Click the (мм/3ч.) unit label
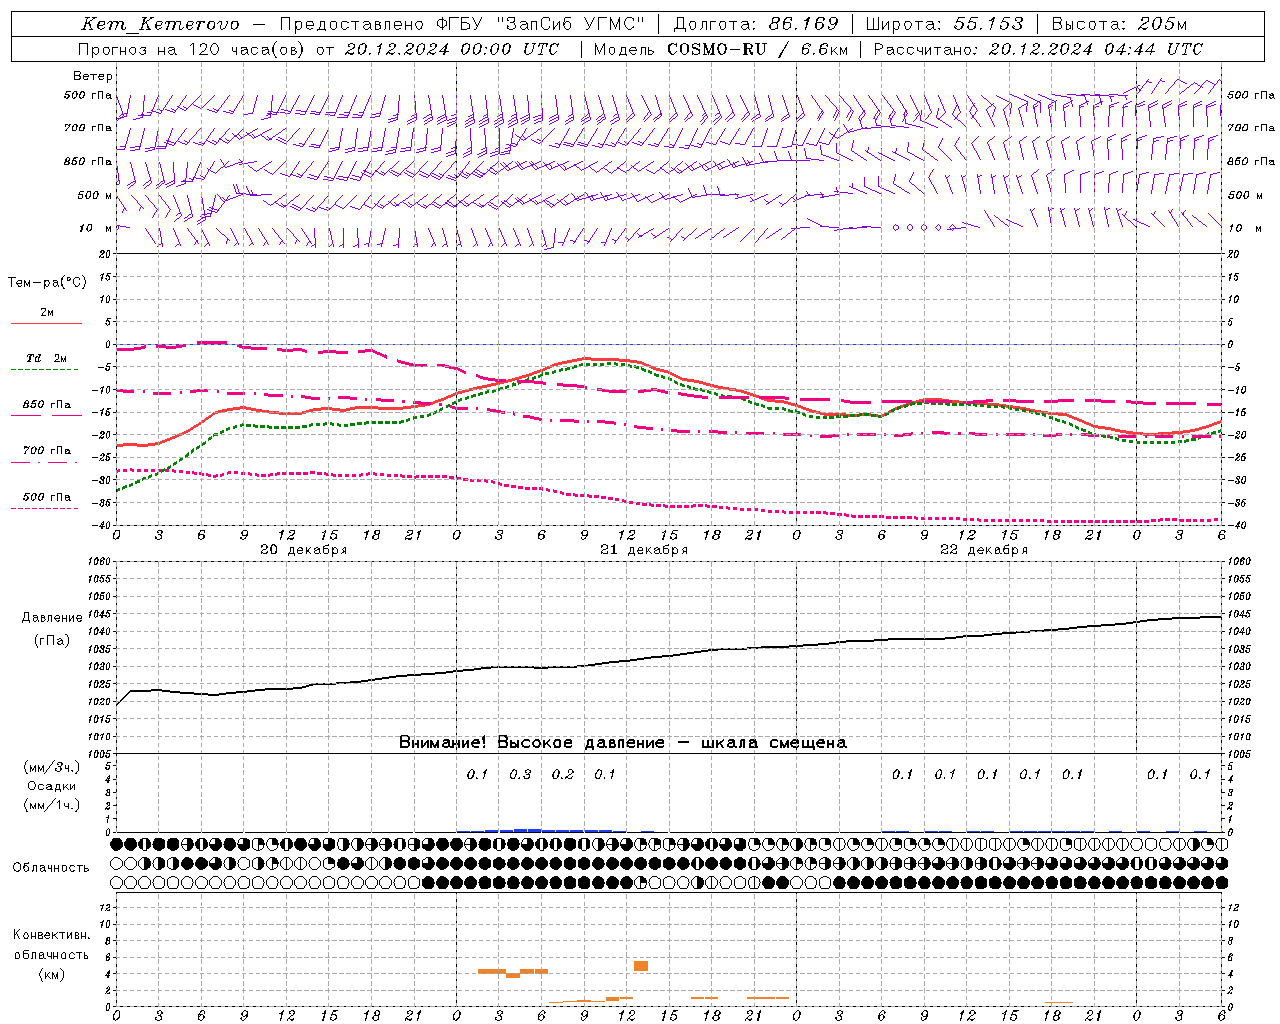Screen dimensions: 1280x1024 tap(52, 767)
